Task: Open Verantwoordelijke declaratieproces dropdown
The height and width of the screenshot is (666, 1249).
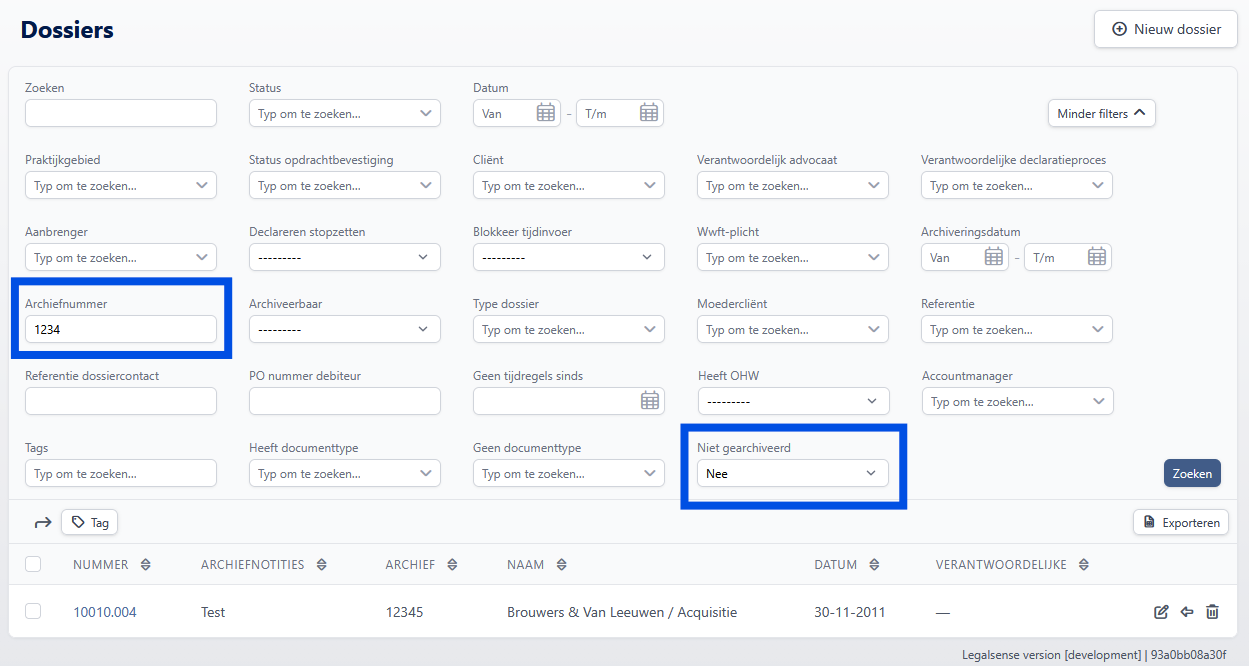Action: [1017, 185]
